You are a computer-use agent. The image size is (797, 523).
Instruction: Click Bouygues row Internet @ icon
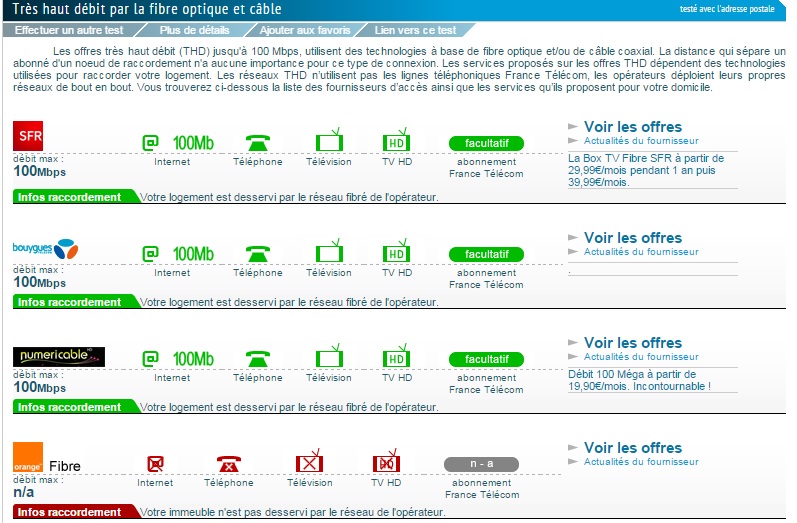150,254
